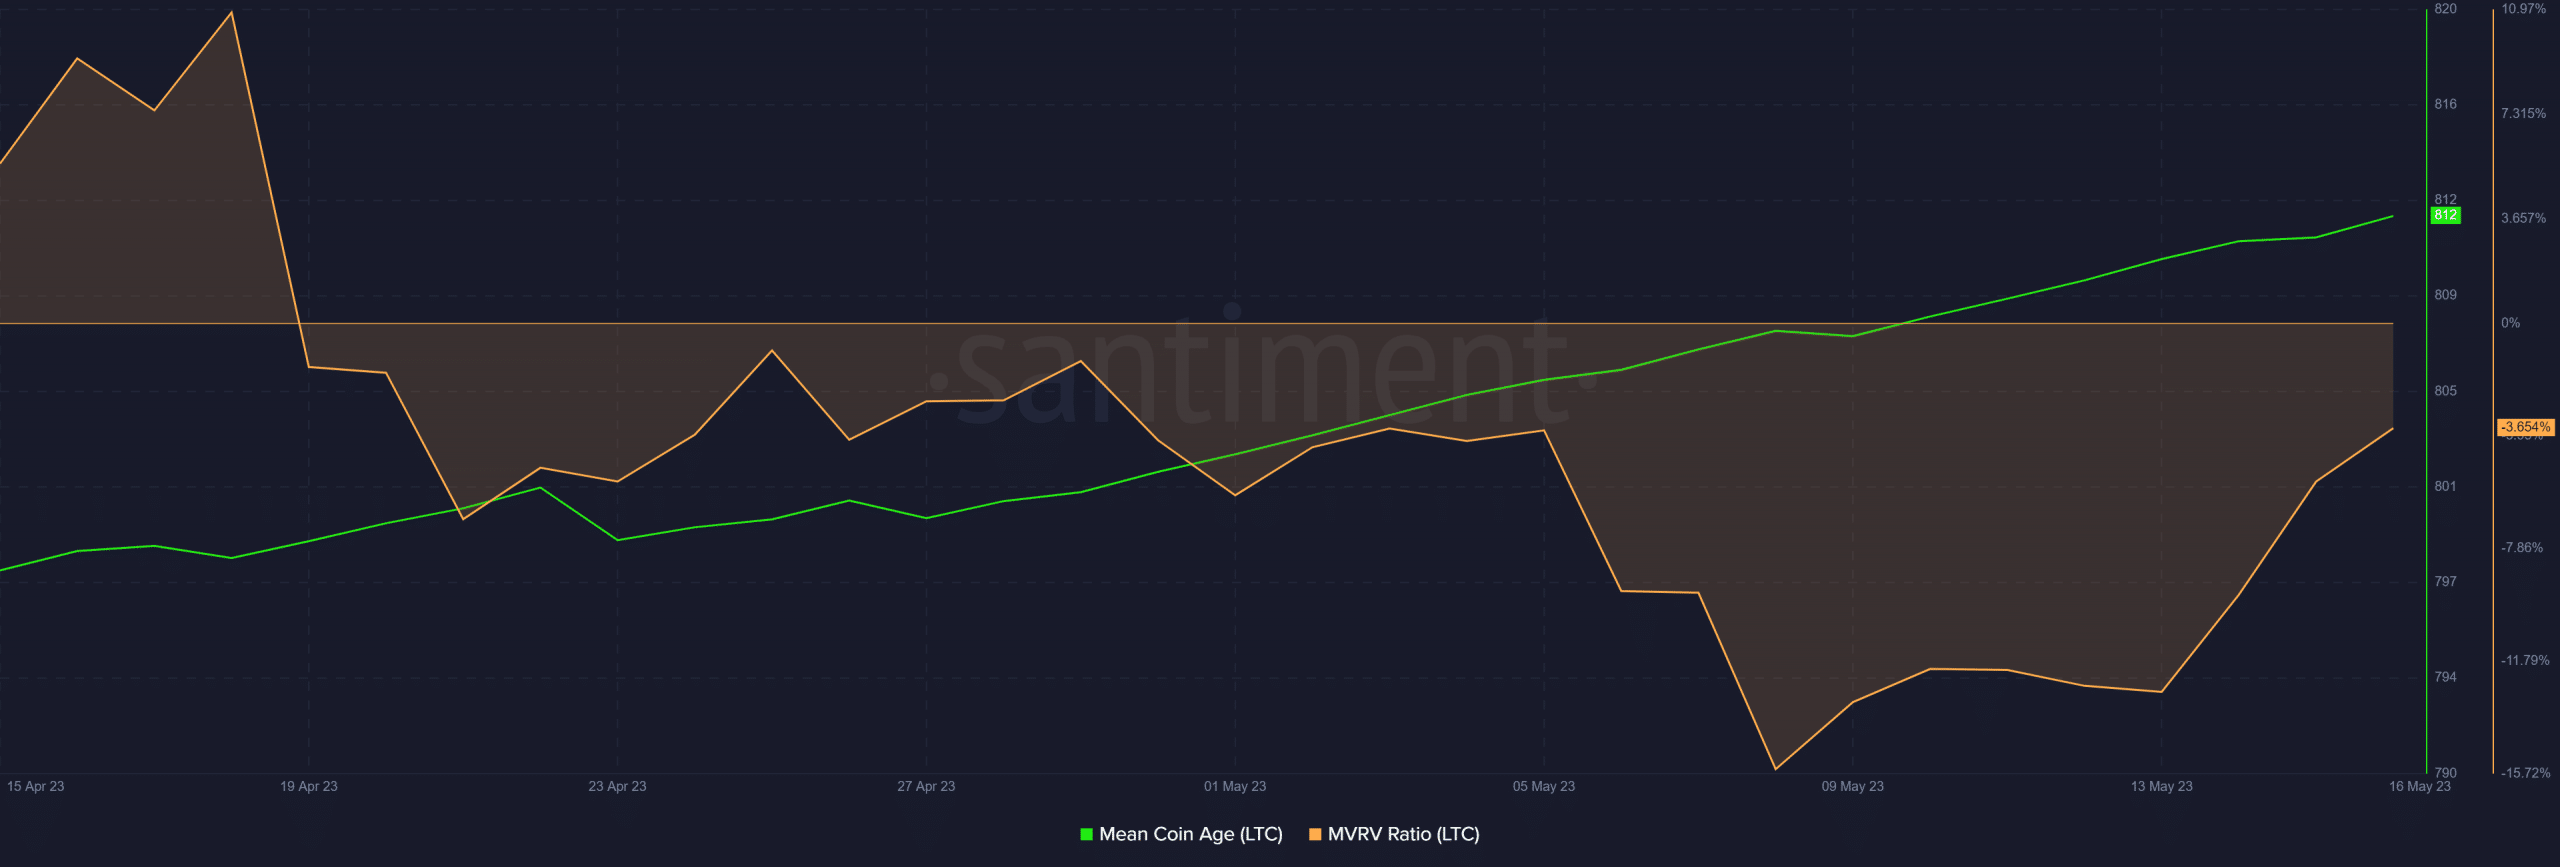This screenshot has width=2560, height=867.
Task: Click the green Mean Coin Age legend swatch
Action: pos(1086,834)
